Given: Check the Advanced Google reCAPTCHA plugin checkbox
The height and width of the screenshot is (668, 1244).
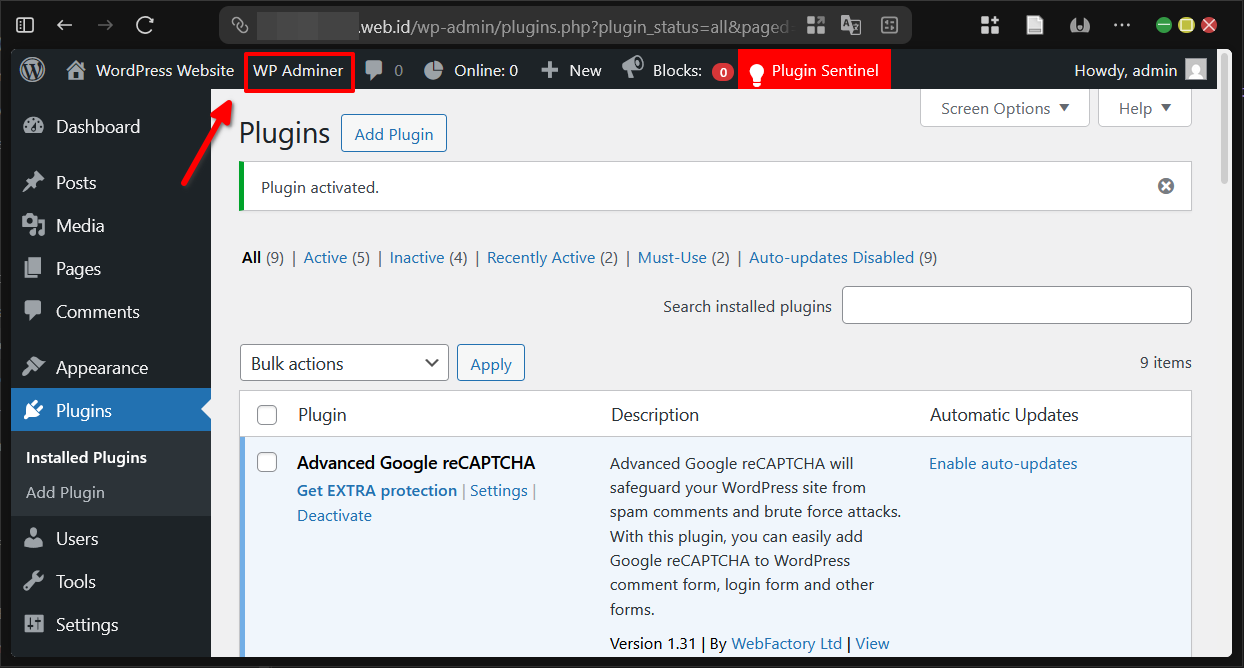Looking at the screenshot, I should [x=267, y=462].
